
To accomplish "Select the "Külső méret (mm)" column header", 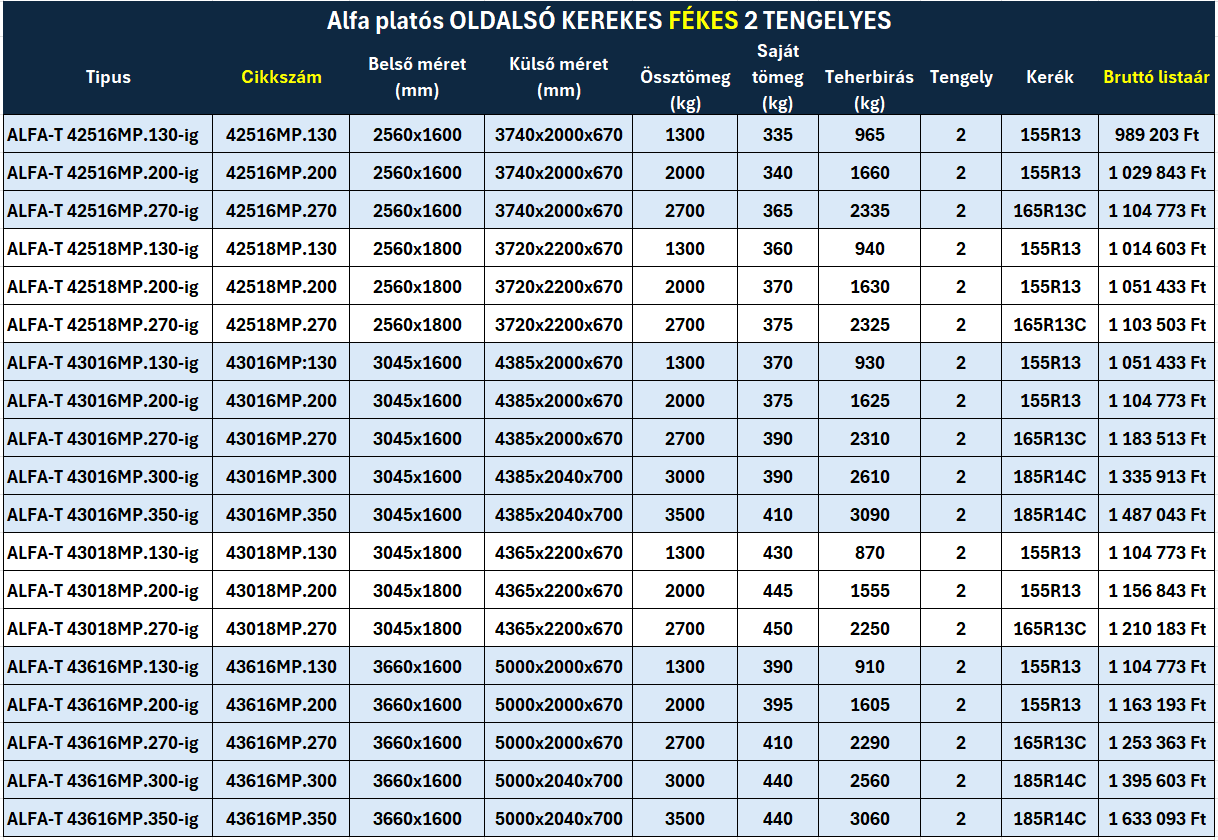I will pos(558,77).
